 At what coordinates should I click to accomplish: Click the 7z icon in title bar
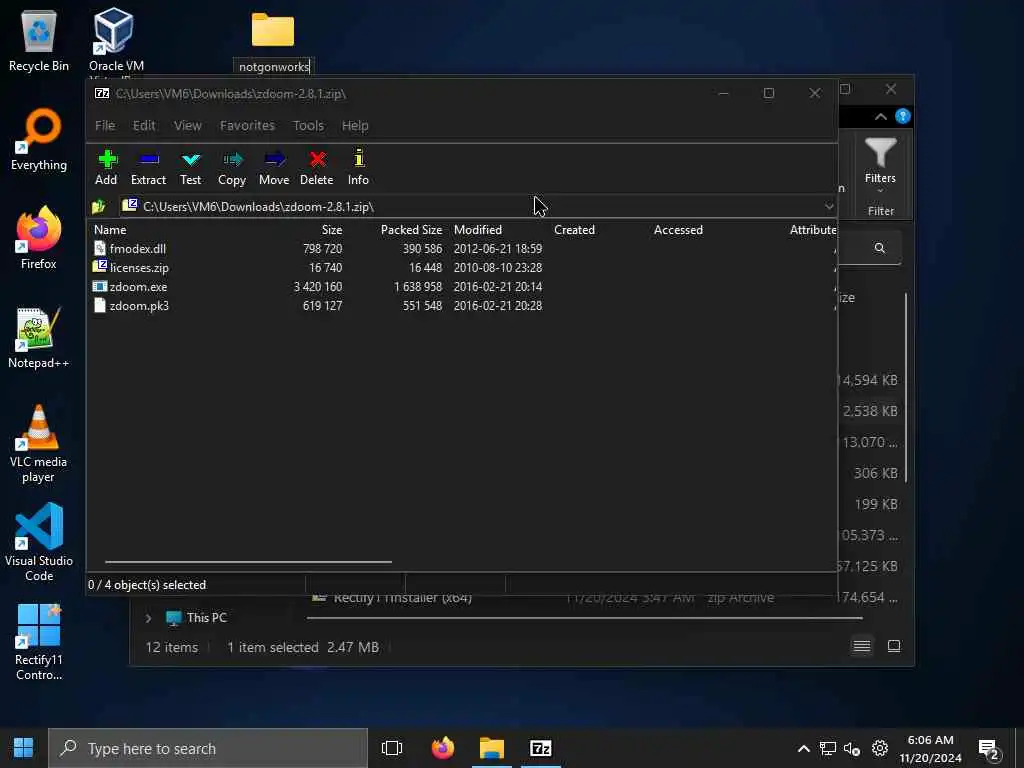point(102,93)
